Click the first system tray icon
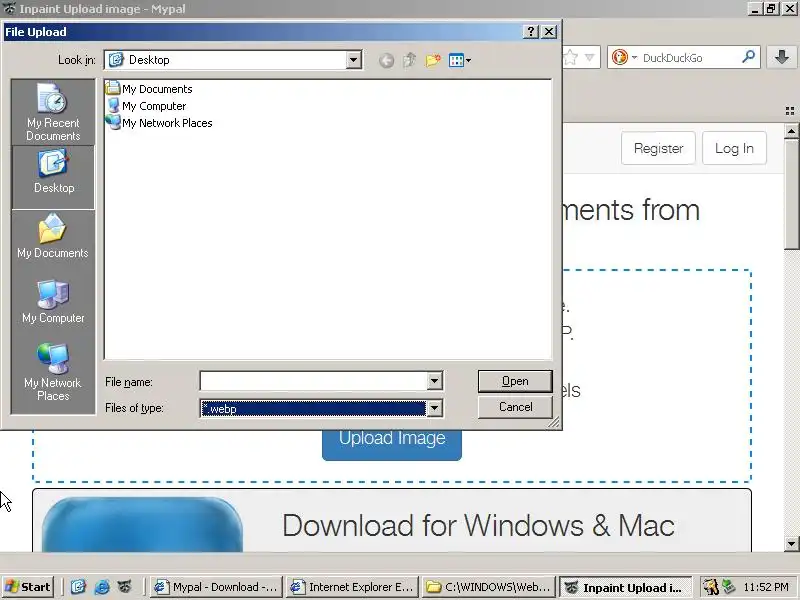 coord(710,587)
